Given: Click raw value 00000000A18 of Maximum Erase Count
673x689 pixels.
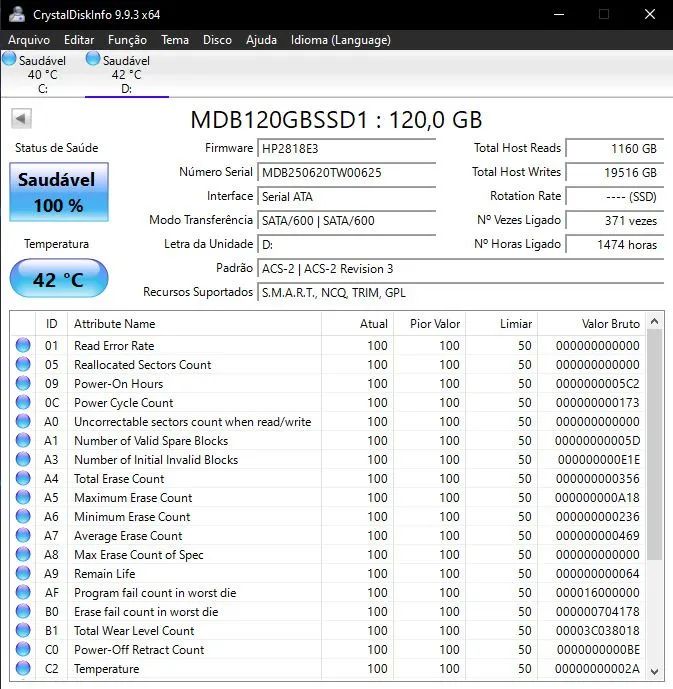Looking at the screenshot, I should pyautogui.click(x=597, y=498).
